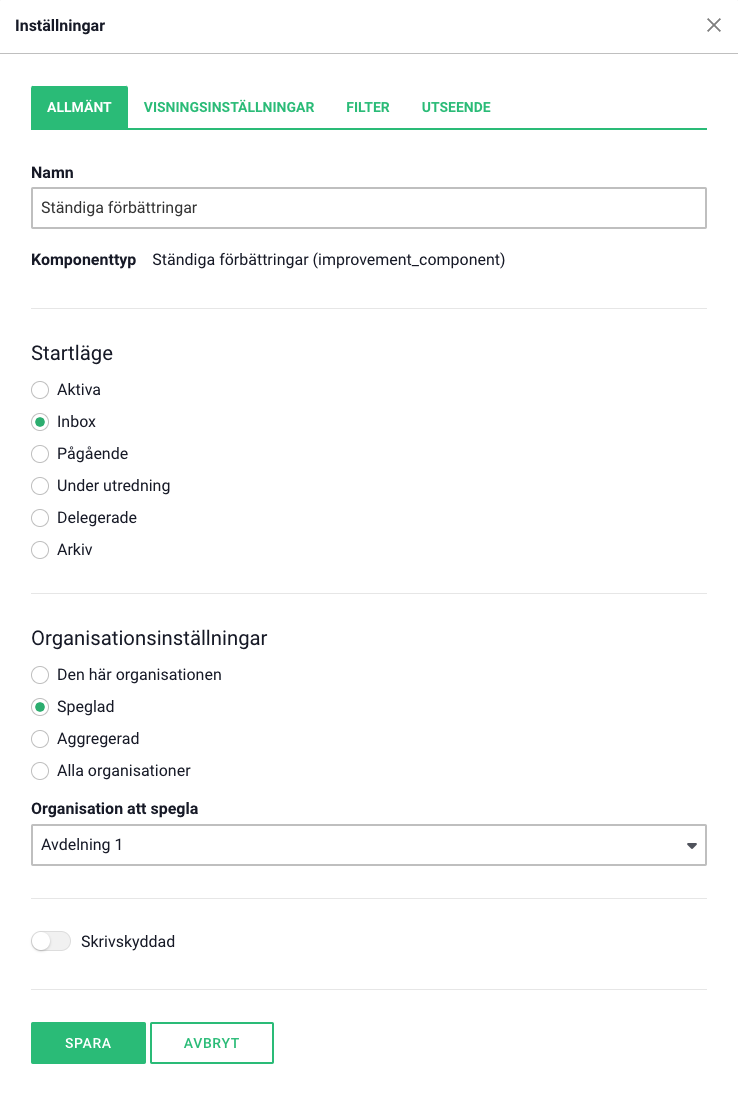Open the Visningsinställningar tab
Image resolution: width=738 pixels, height=1095 pixels.
pyautogui.click(x=229, y=107)
